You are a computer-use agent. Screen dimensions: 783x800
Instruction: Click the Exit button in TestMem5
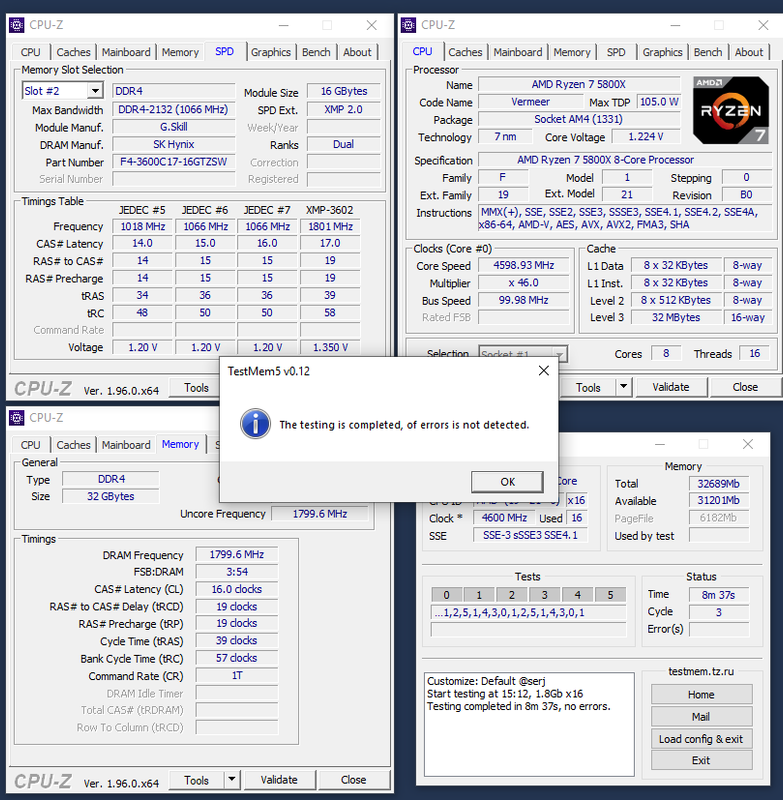click(701, 760)
